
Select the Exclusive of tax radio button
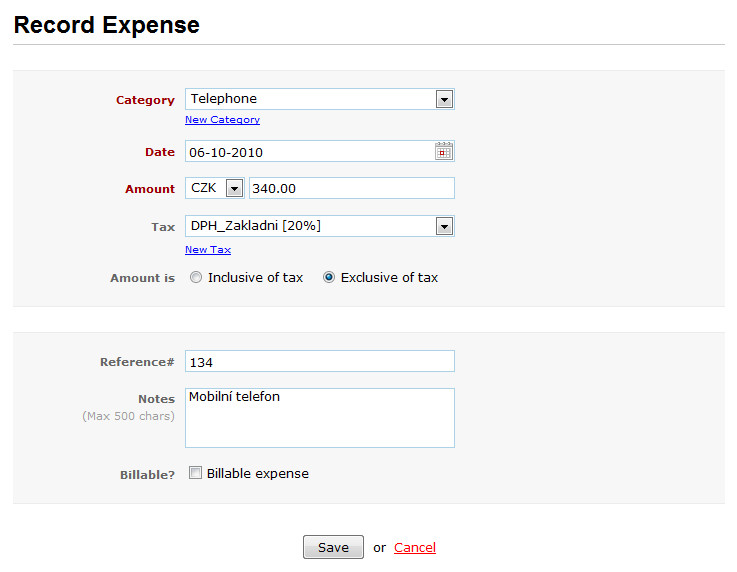click(x=329, y=277)
